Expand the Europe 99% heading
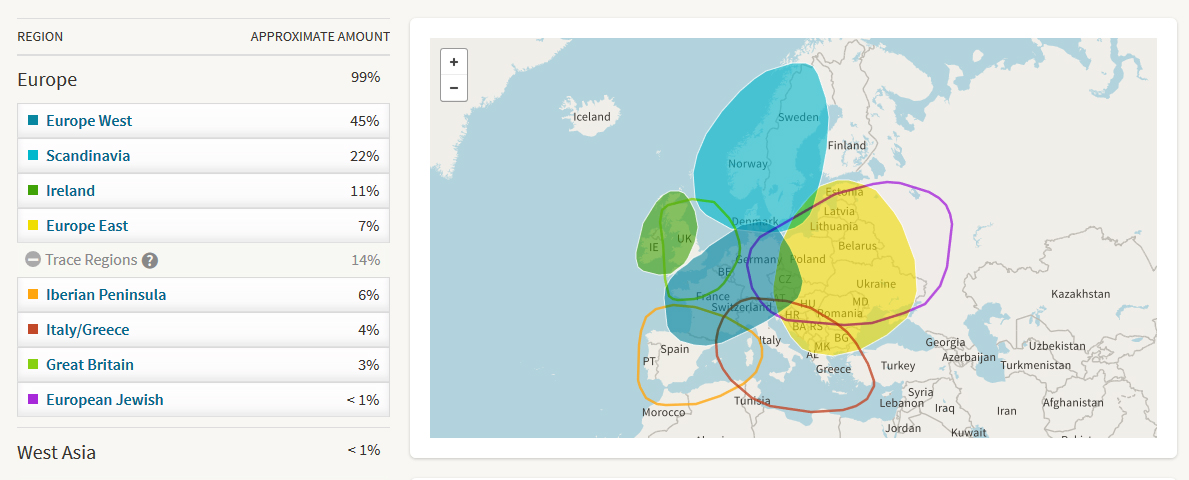1189x480 pixels. 47,80
